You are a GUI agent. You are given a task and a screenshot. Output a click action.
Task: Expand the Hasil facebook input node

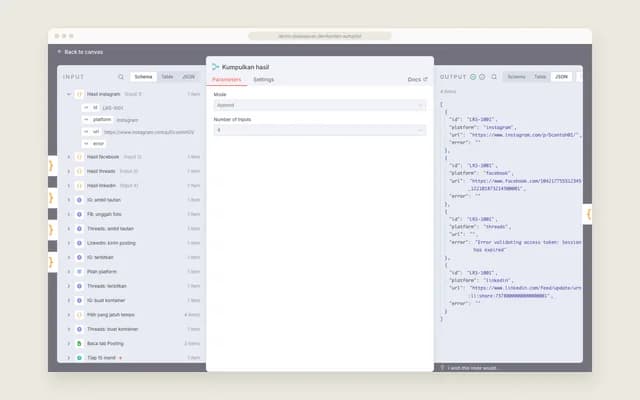point(69,157)
